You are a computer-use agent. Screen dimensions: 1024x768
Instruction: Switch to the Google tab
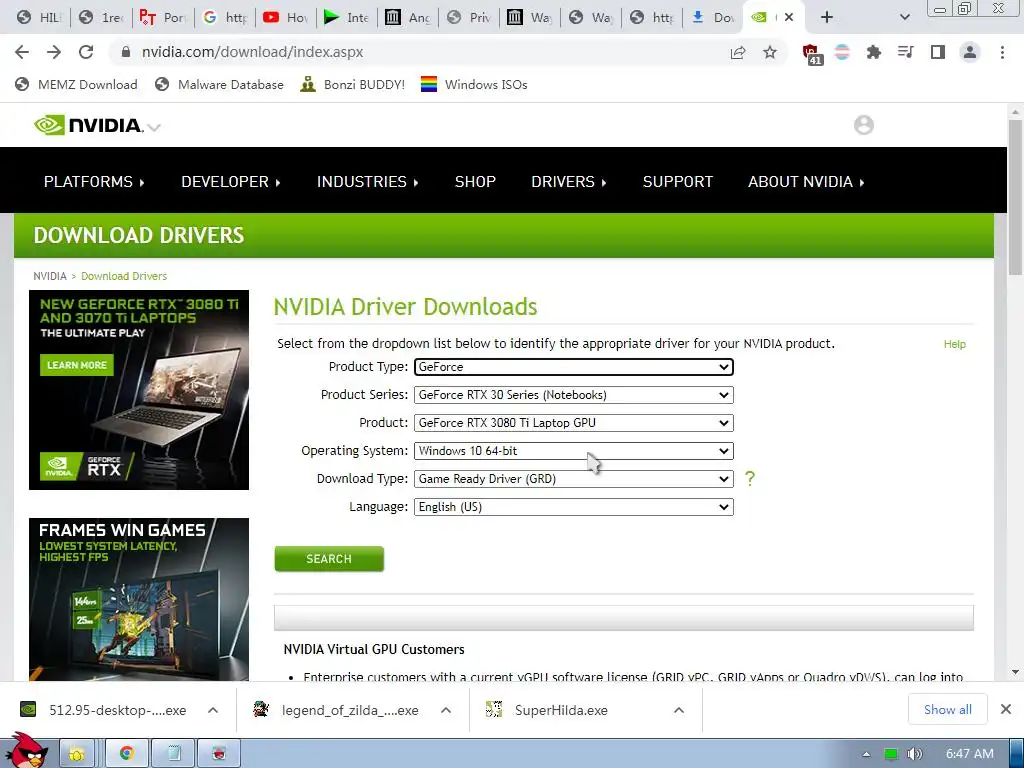click(x=225, y=17)
